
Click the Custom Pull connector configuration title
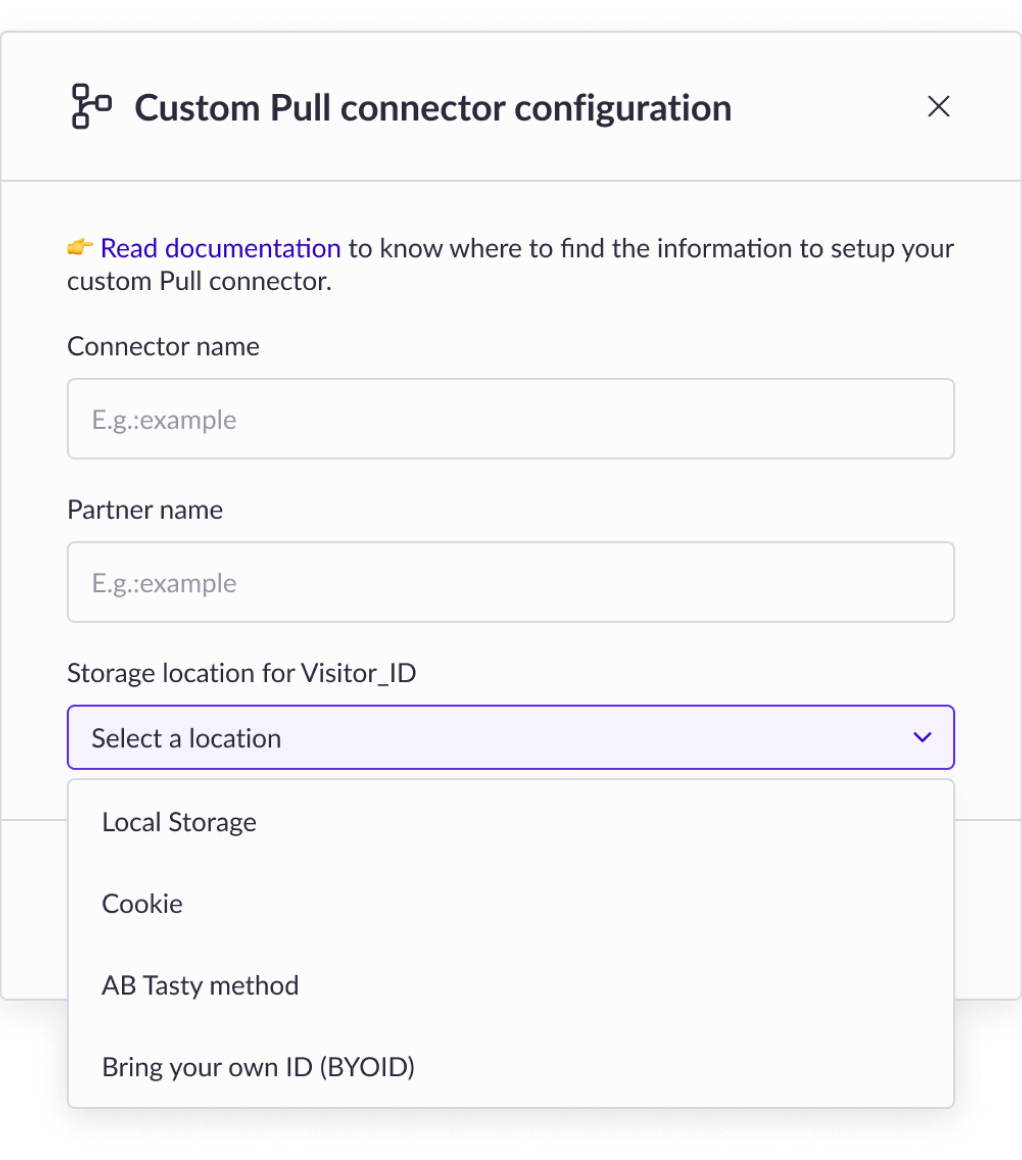click(x=433, y=108)
